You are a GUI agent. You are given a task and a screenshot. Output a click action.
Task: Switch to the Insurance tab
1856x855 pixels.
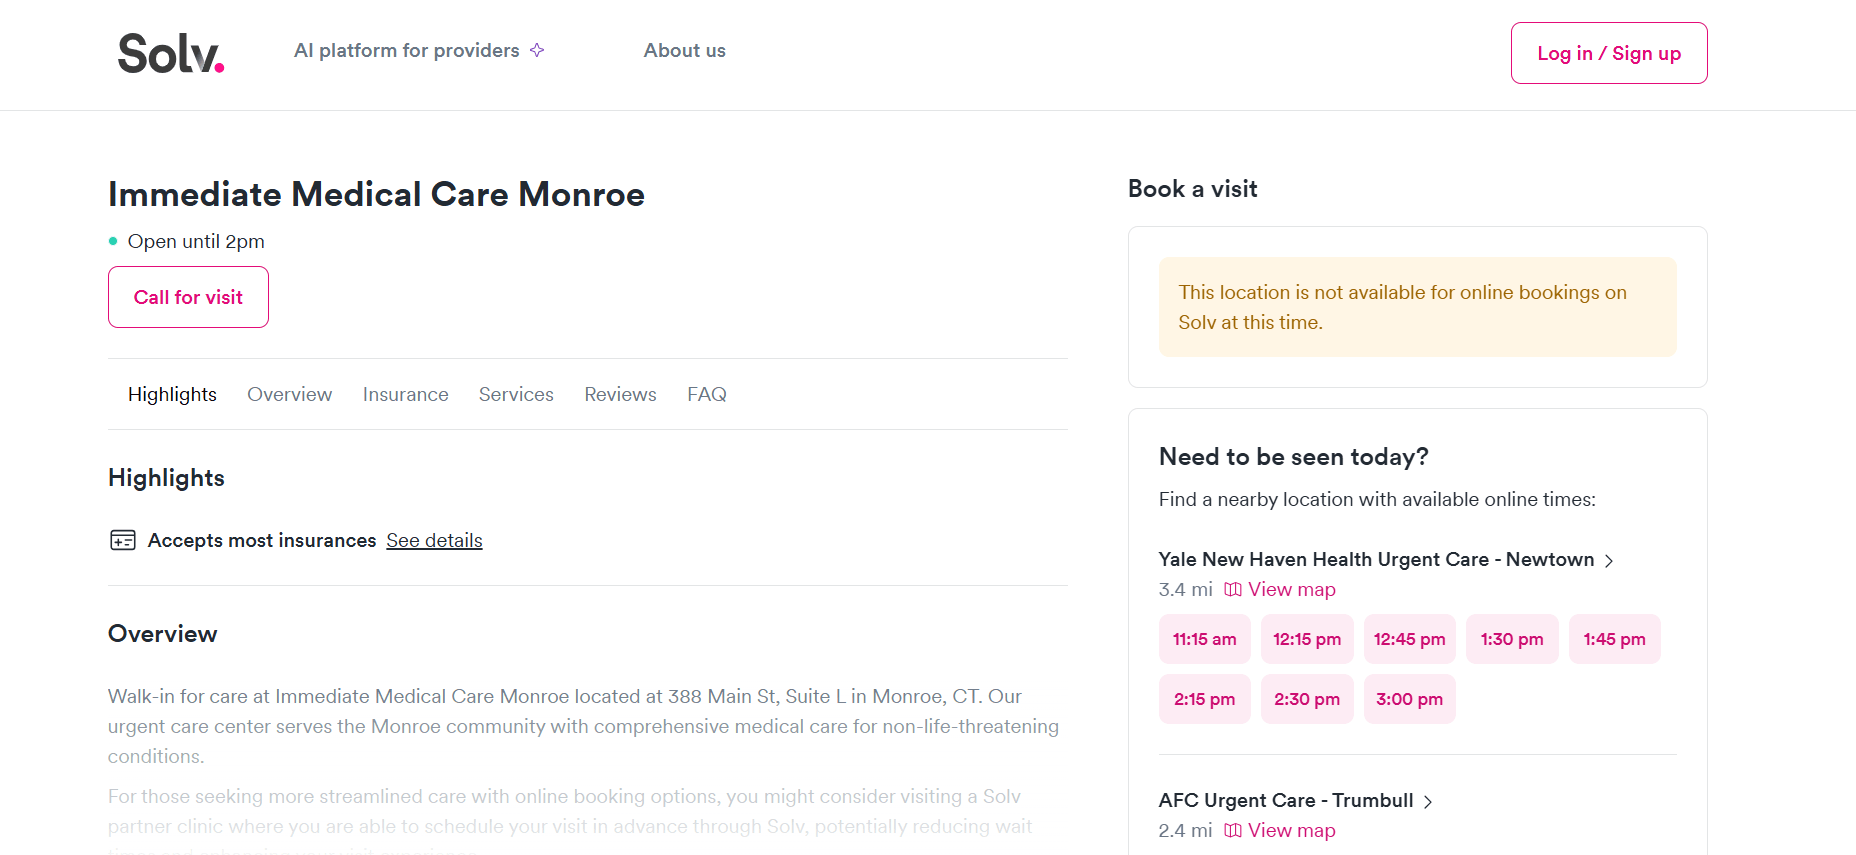click(406, 394)
